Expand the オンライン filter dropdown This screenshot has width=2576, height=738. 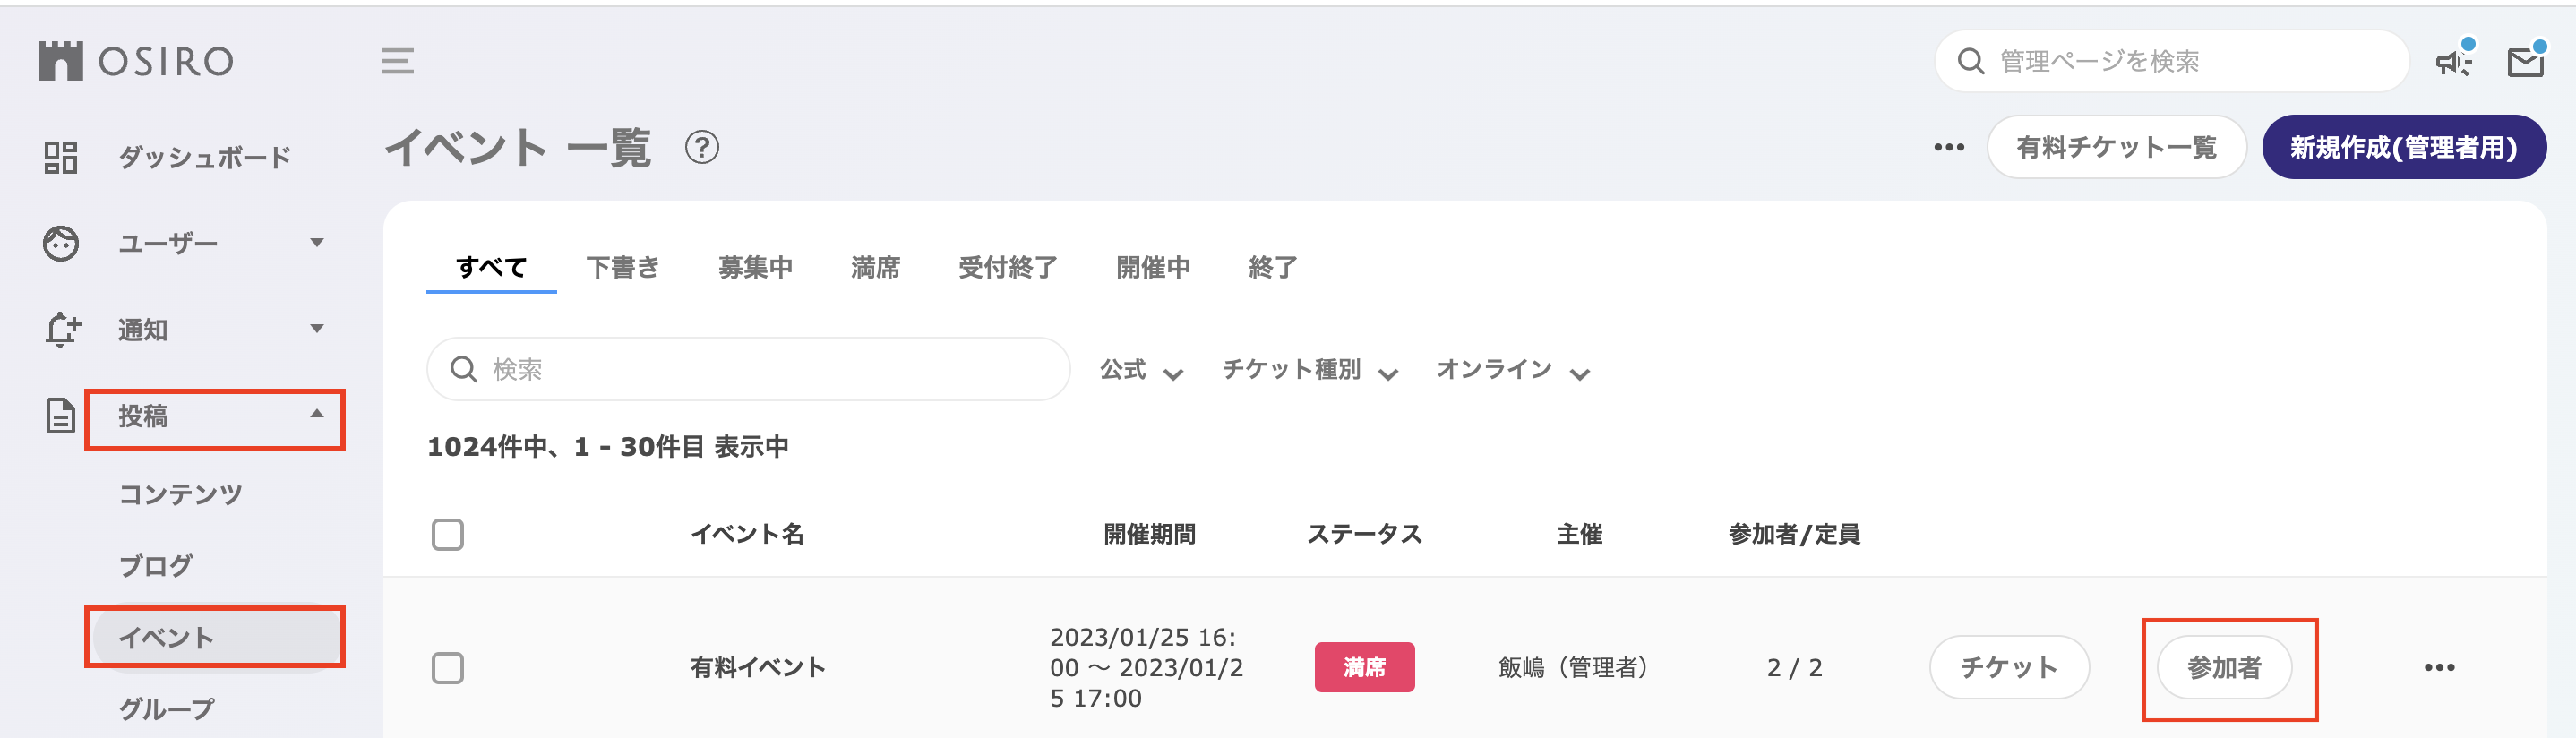click(x=1513, y=370)
